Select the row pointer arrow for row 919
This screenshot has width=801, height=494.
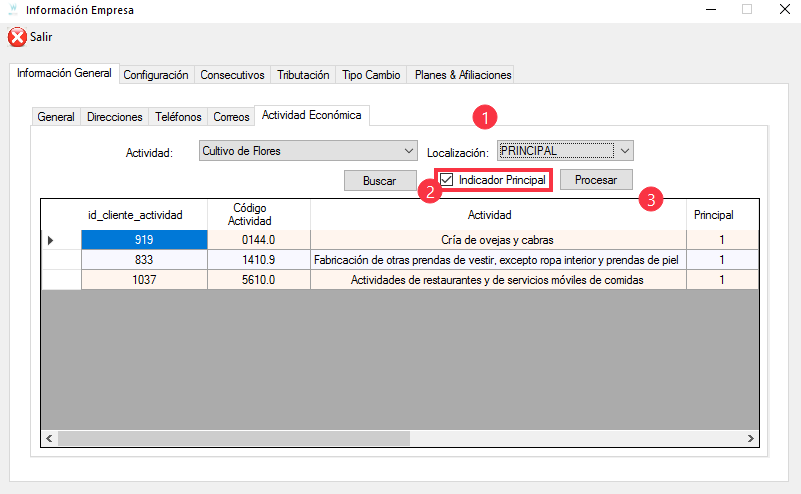coord(51,240)
